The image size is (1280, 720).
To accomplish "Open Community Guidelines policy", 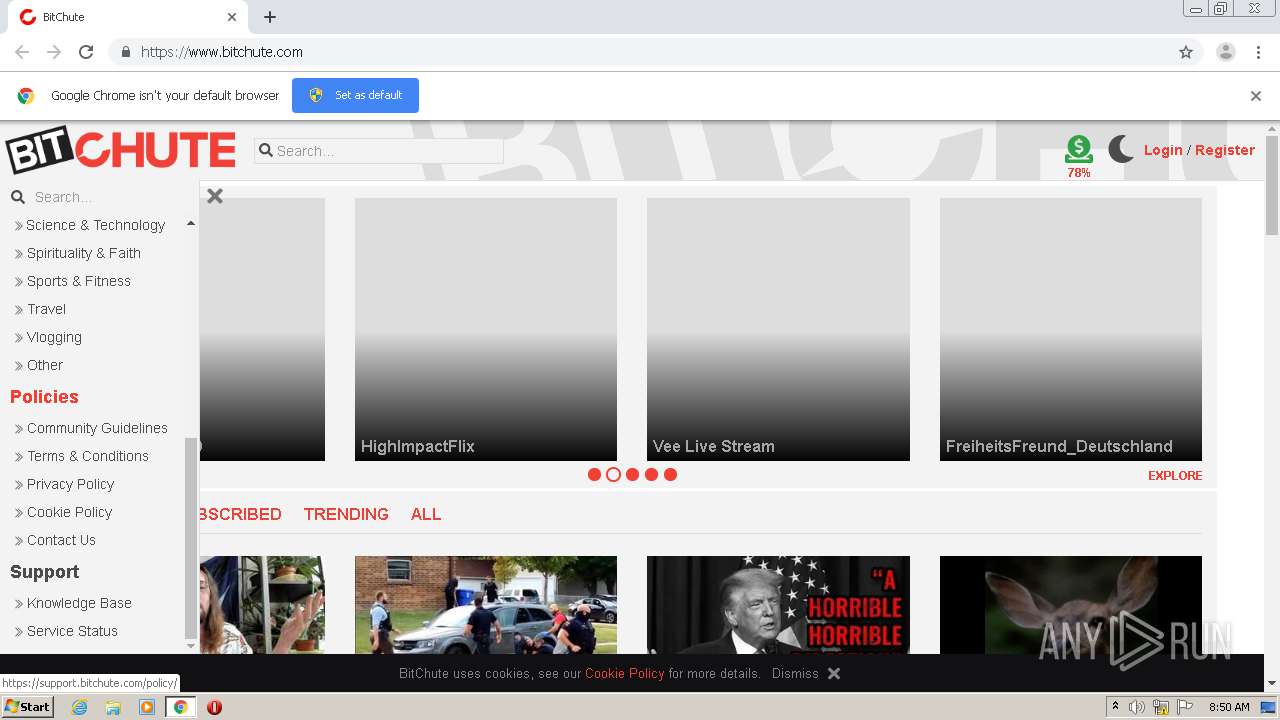I will pos(97,428).
